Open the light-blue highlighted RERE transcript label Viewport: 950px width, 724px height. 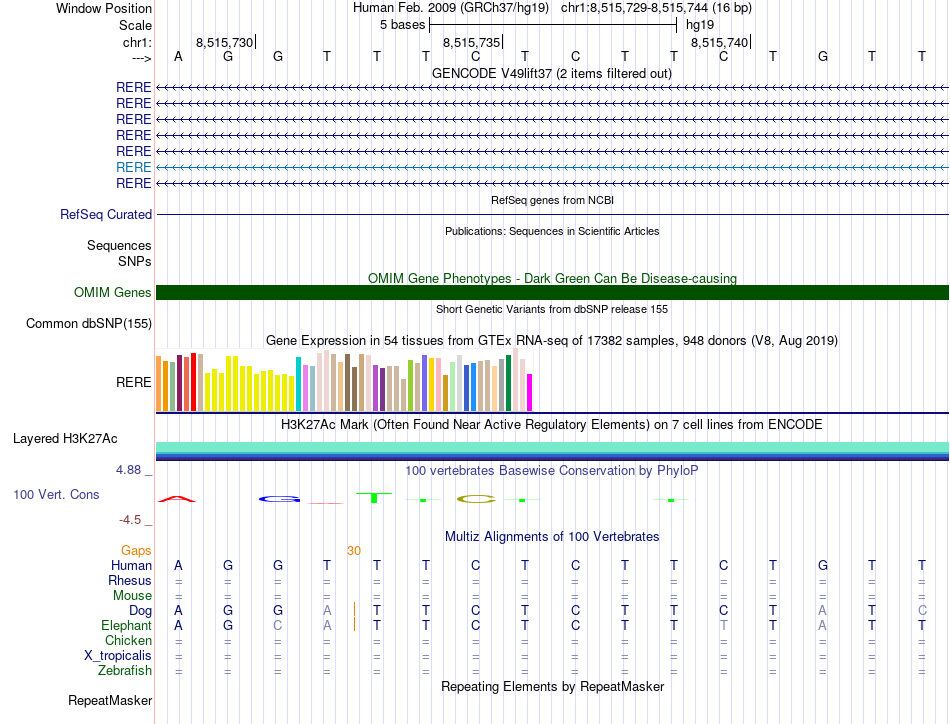pyautogui.click(x=133, y=167)
